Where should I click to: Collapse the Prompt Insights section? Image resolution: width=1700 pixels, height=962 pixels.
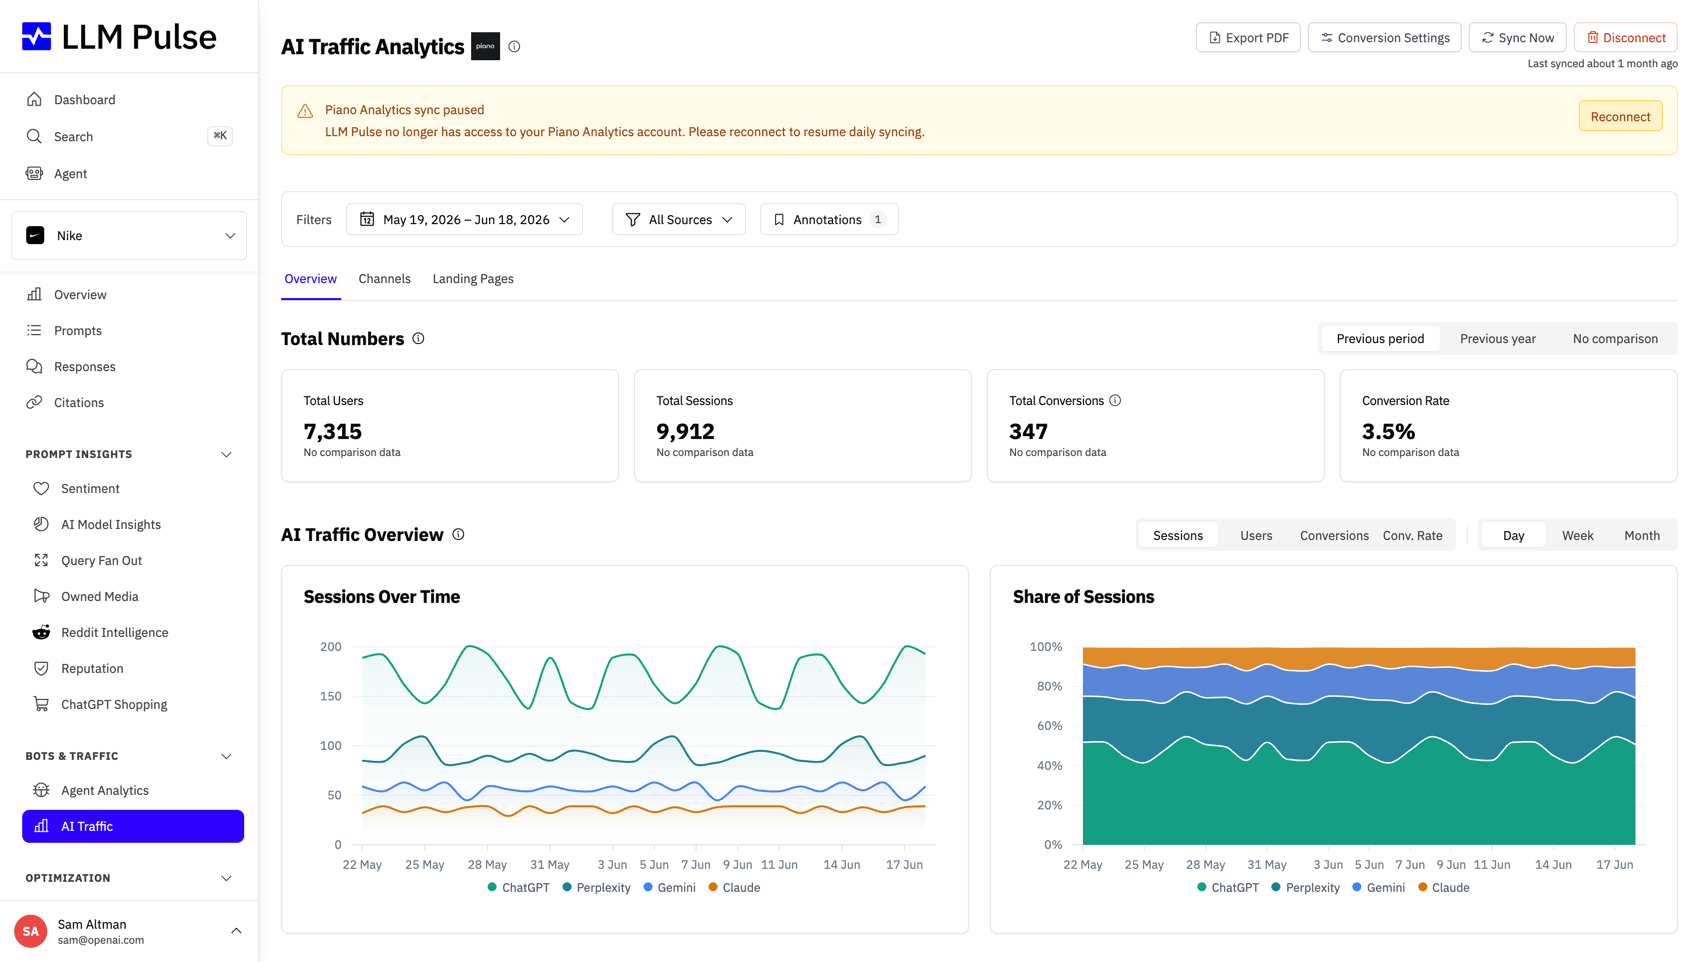coord(226,454)
